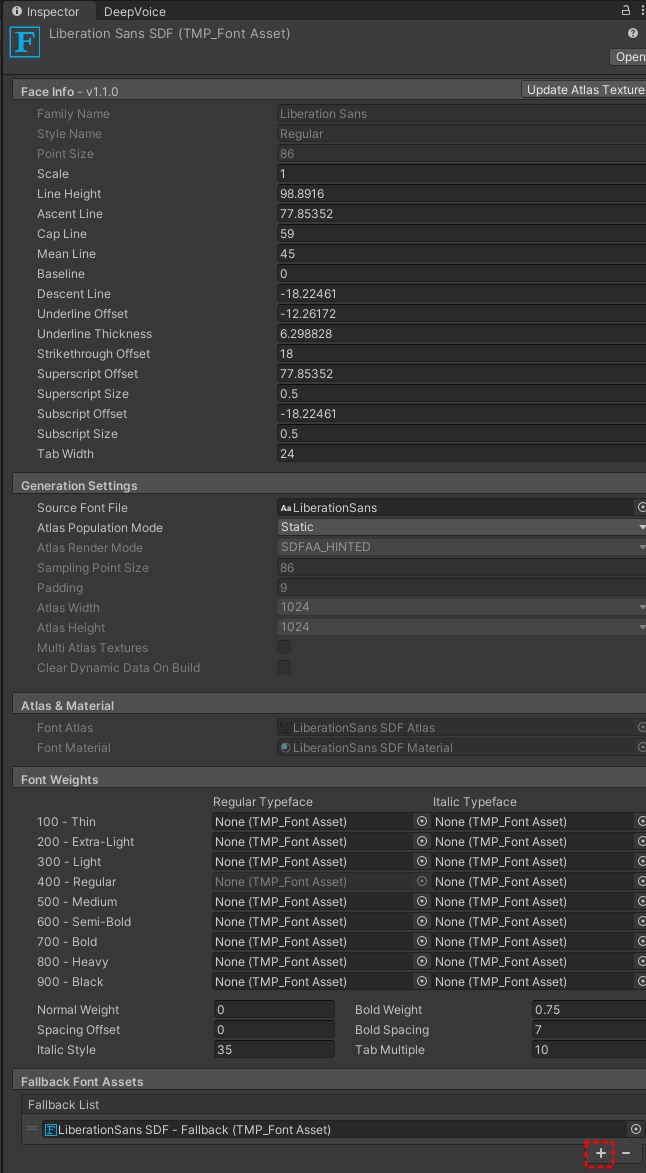Open the Atlas Population Mode dropdown
Screen dimensions: 646x1173
(461, 527)
